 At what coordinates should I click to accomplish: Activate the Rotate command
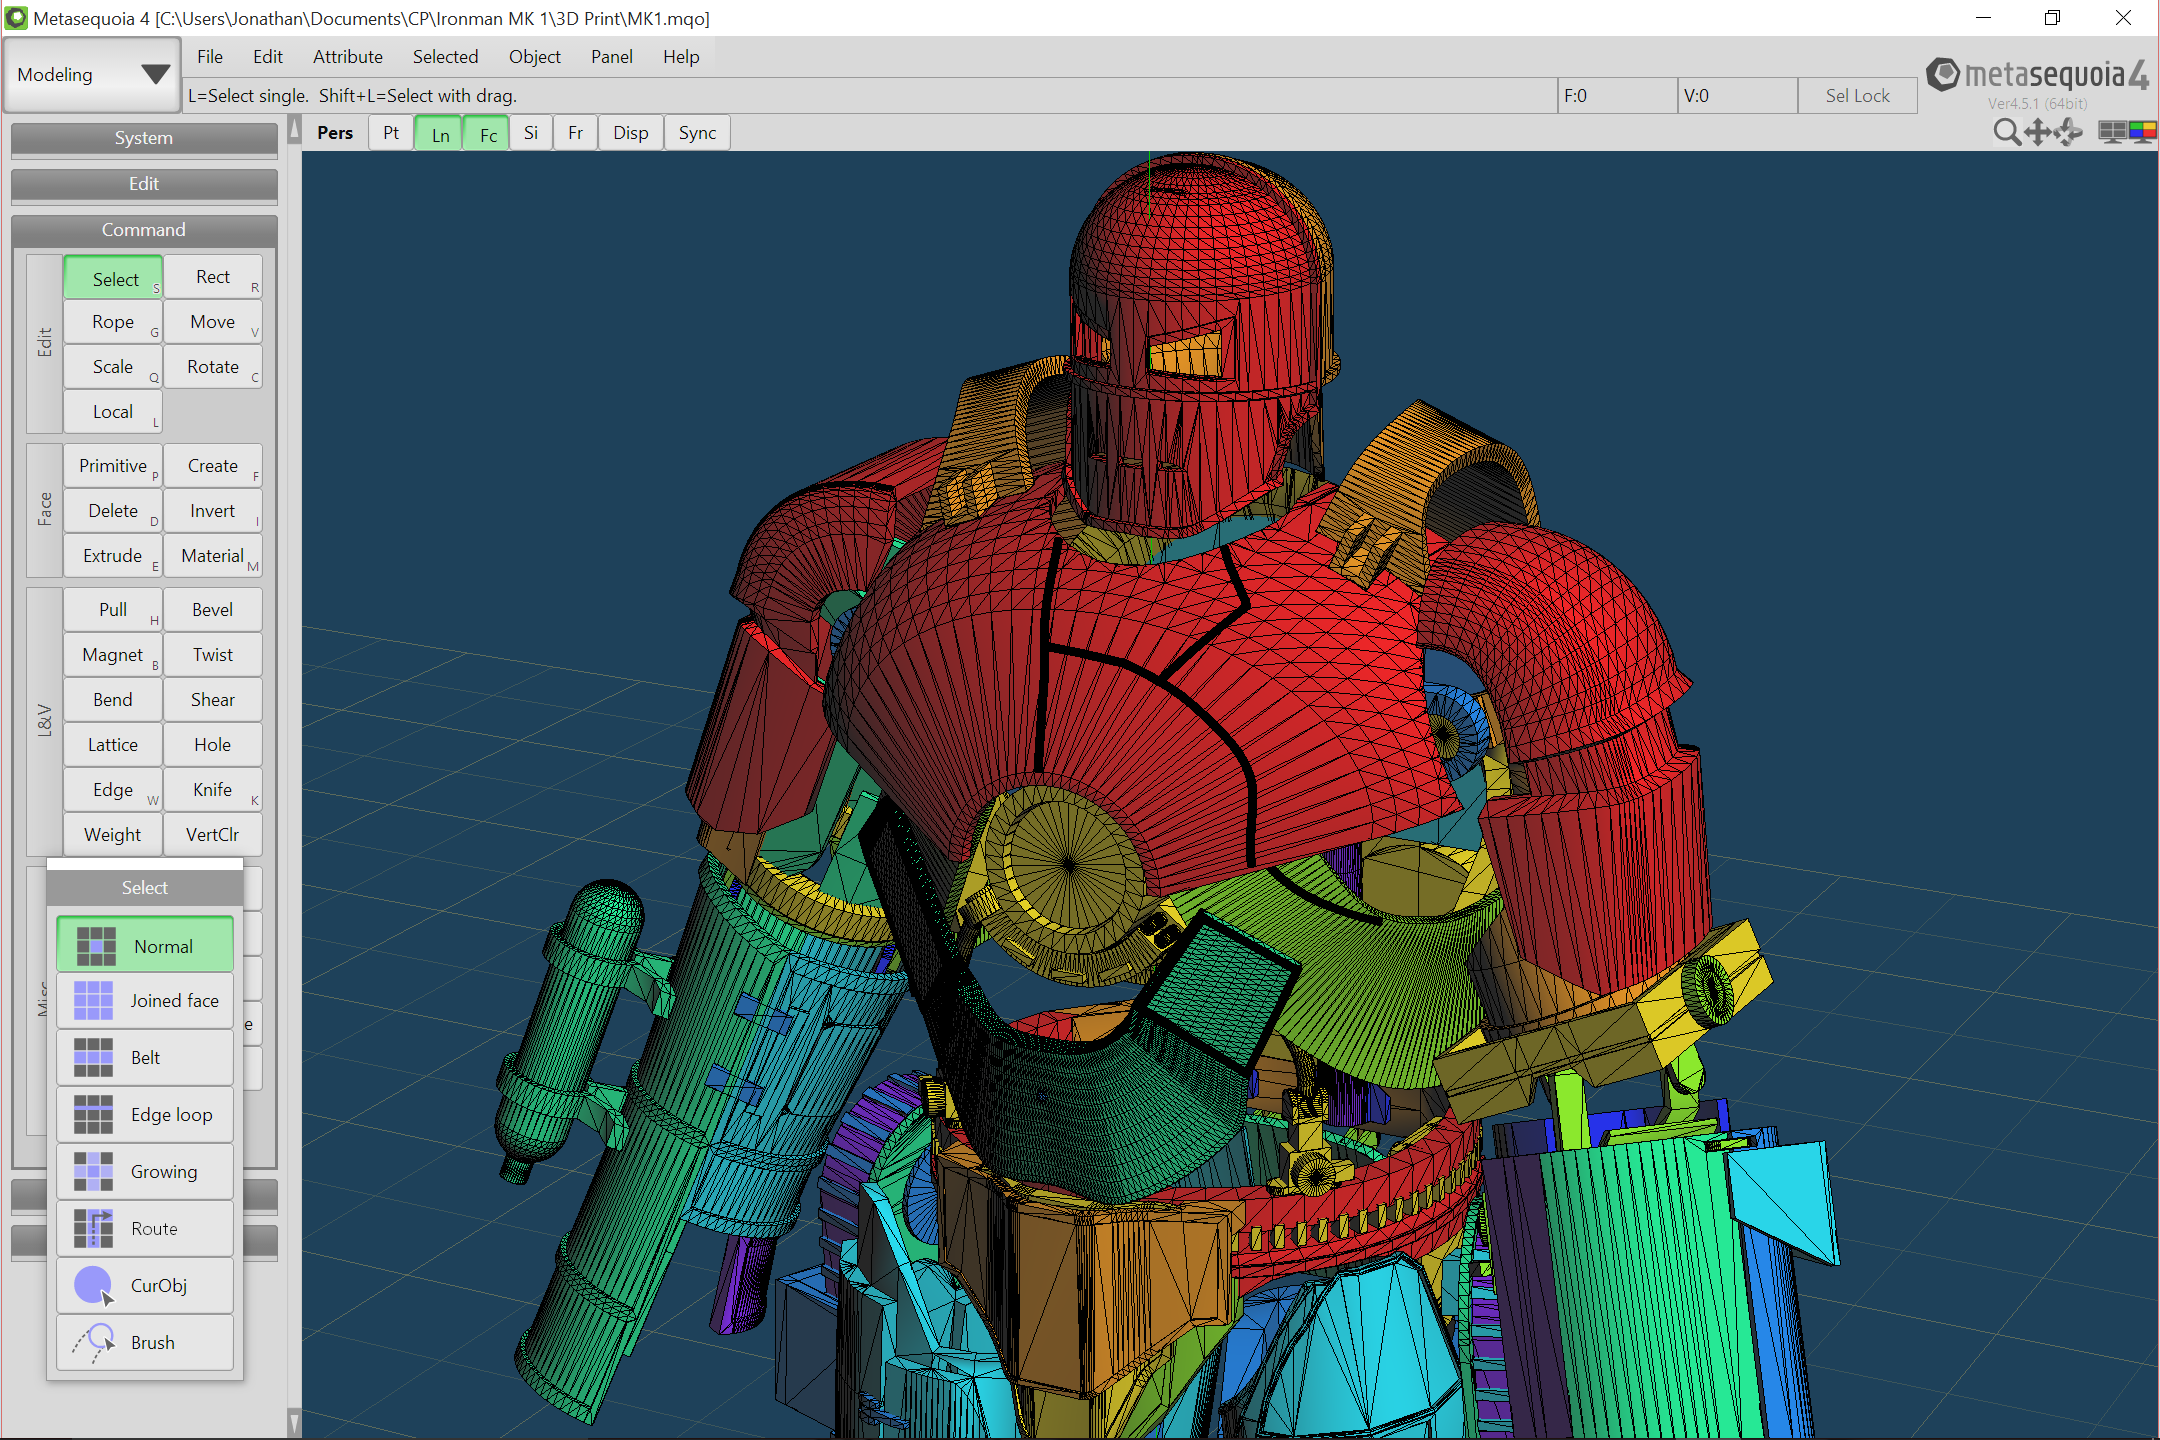pos(213,367)
